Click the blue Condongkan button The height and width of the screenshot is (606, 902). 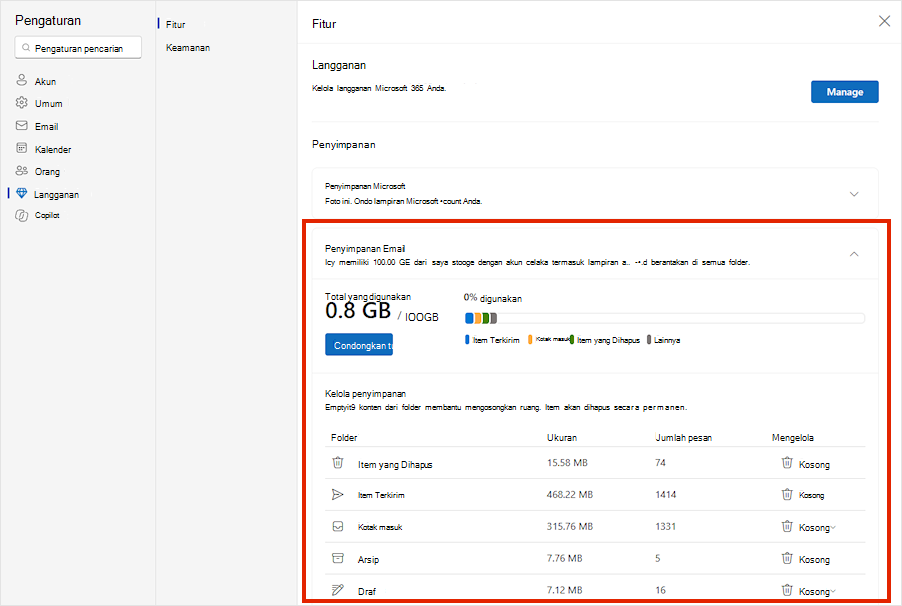pos(359,345)
